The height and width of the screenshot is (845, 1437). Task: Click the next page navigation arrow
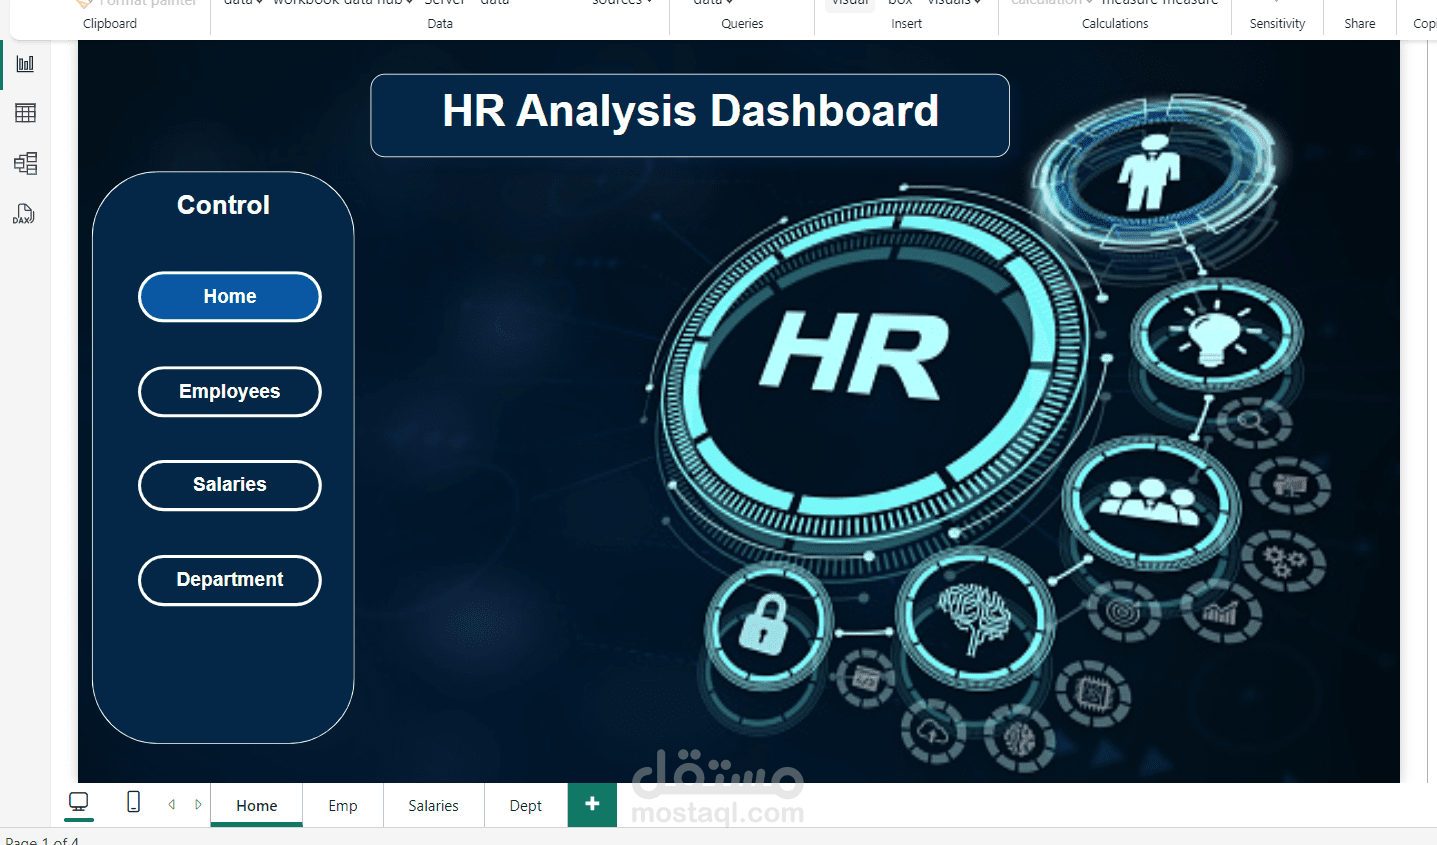(x=197, y=803)
